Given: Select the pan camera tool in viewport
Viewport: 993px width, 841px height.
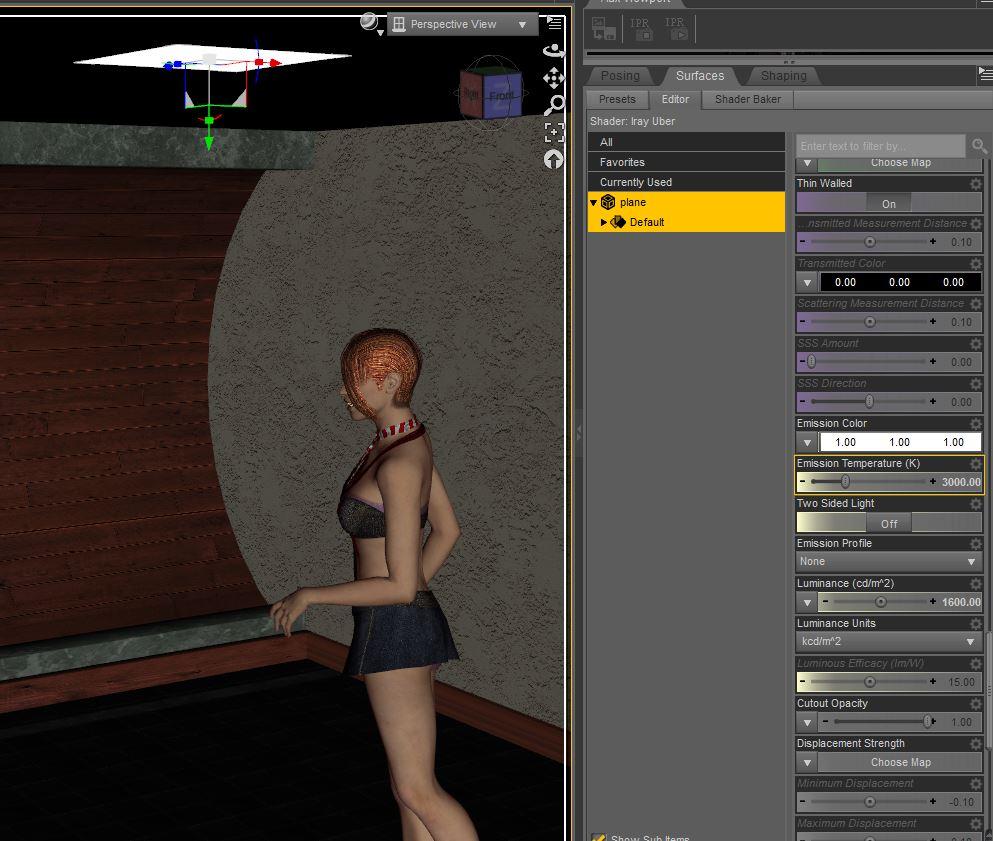Looking at the screenshot, I should (x=554, y=78).
